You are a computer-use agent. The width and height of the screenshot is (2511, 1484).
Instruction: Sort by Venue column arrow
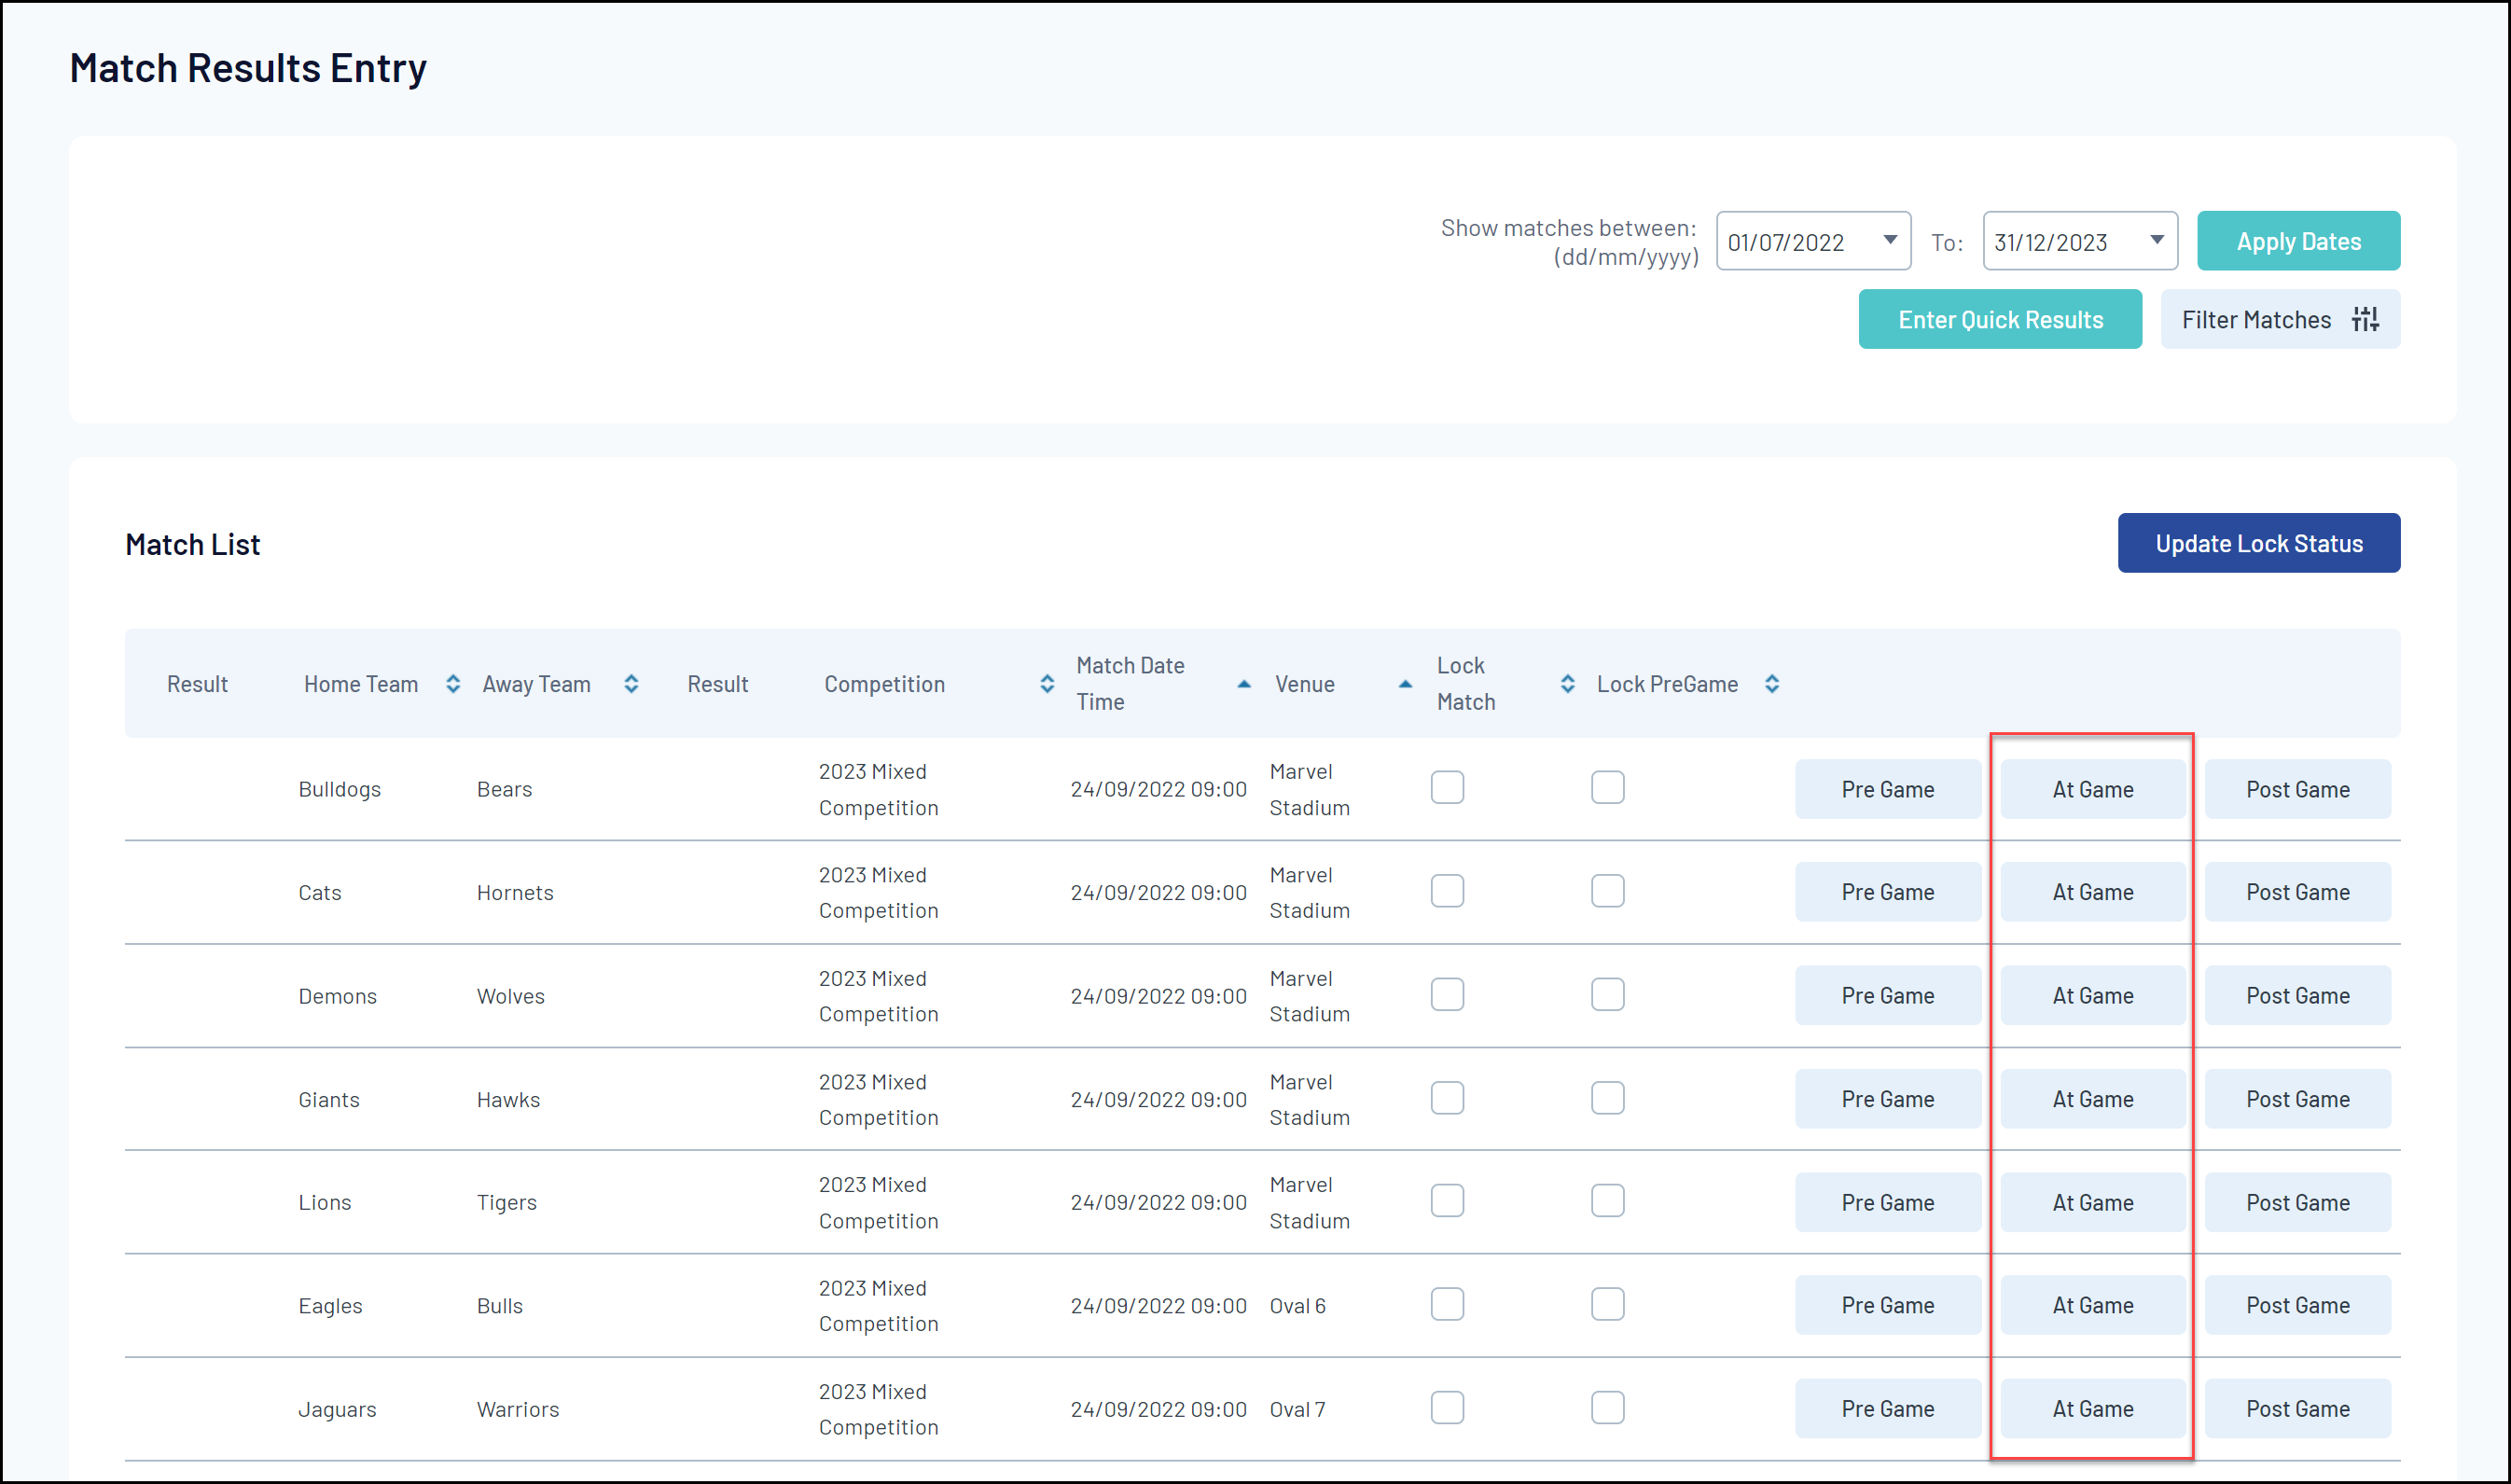1405,684
